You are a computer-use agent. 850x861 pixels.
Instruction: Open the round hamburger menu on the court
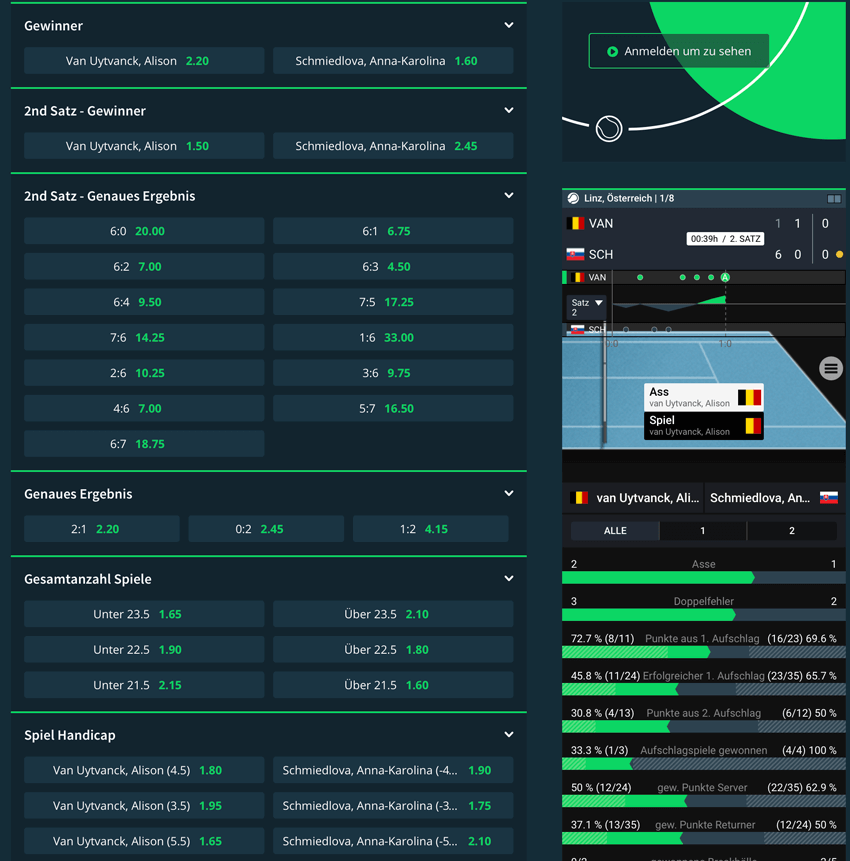(831, 368)
